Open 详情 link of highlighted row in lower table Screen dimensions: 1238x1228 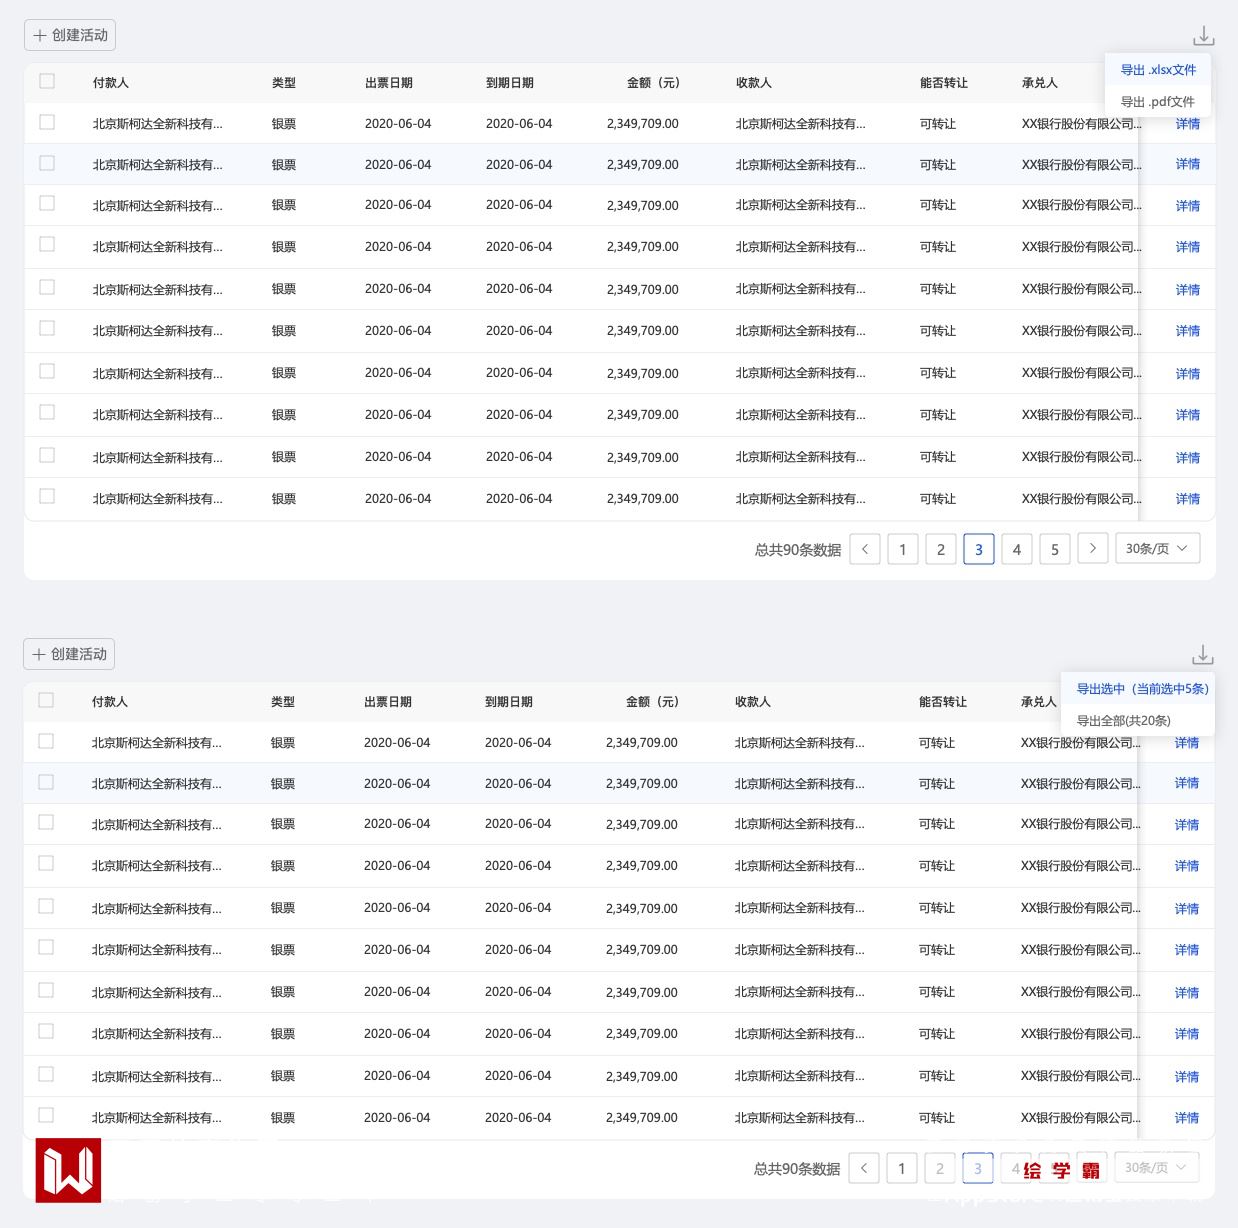[1187, 783]
